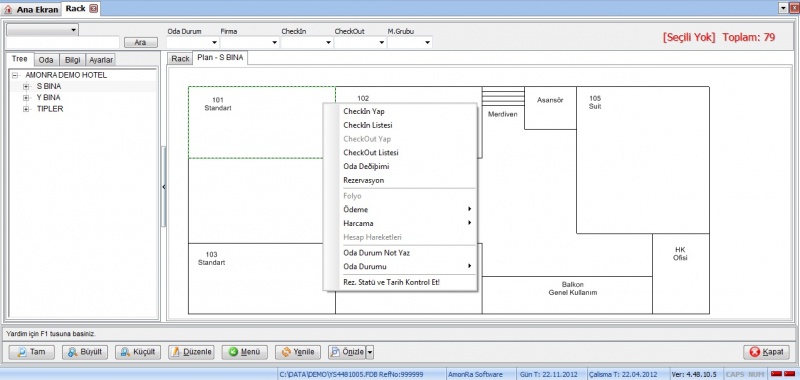The height and width of the screenshot is (380, 800).
Task: Zoom in with the Büyült button
Action: 85,352
